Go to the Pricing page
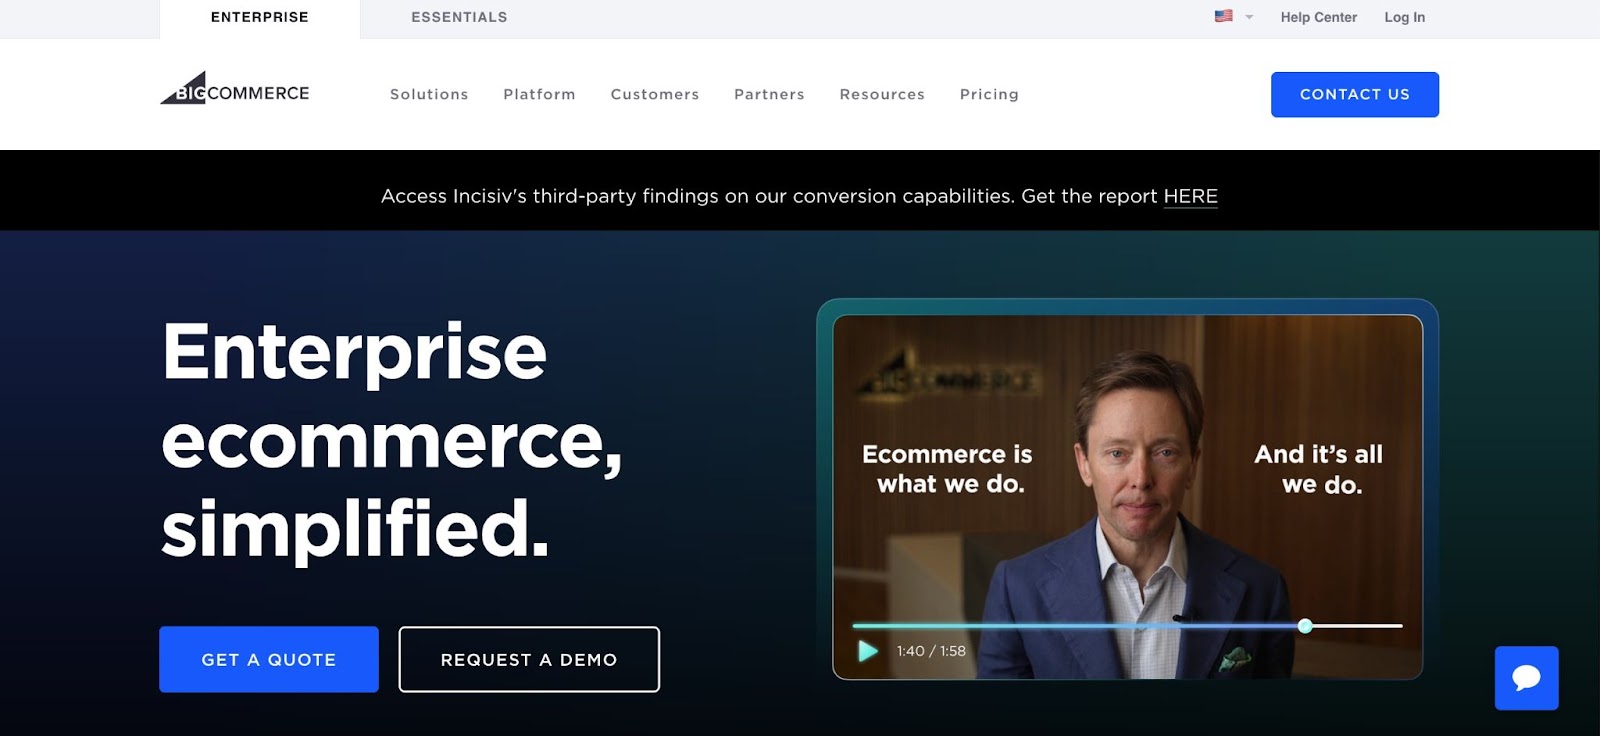Screen dimensions: 1600x736 [989, 94]
